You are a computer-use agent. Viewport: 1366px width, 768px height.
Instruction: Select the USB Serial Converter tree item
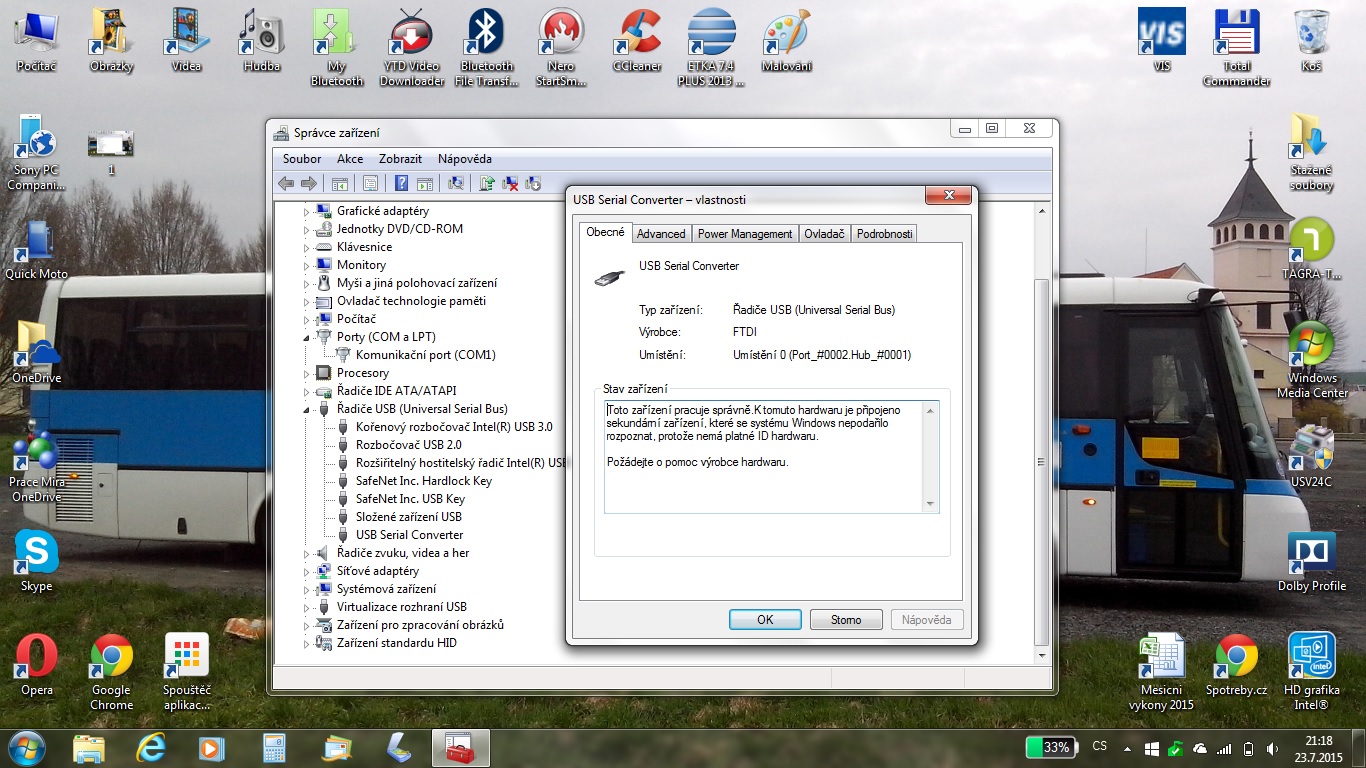click(x=410, y=535)
